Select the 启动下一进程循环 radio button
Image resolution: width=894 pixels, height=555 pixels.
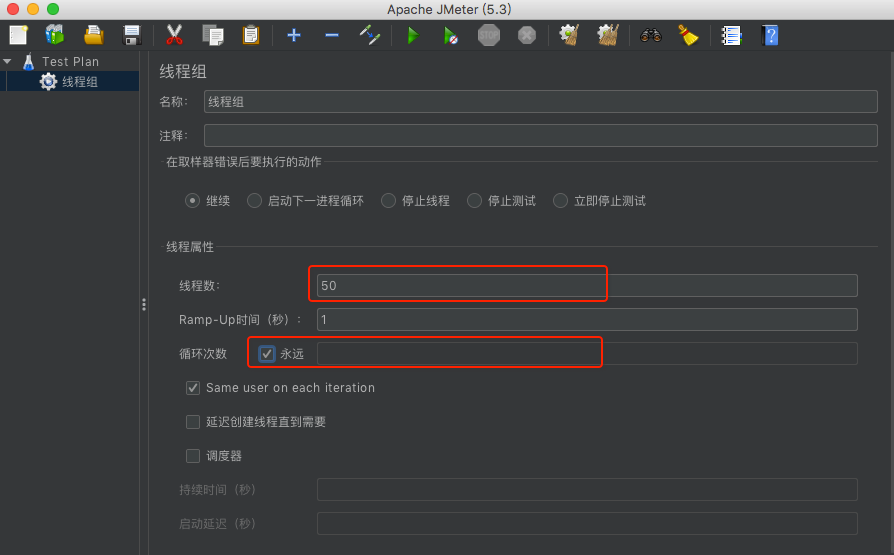click(x=254, y=201)
